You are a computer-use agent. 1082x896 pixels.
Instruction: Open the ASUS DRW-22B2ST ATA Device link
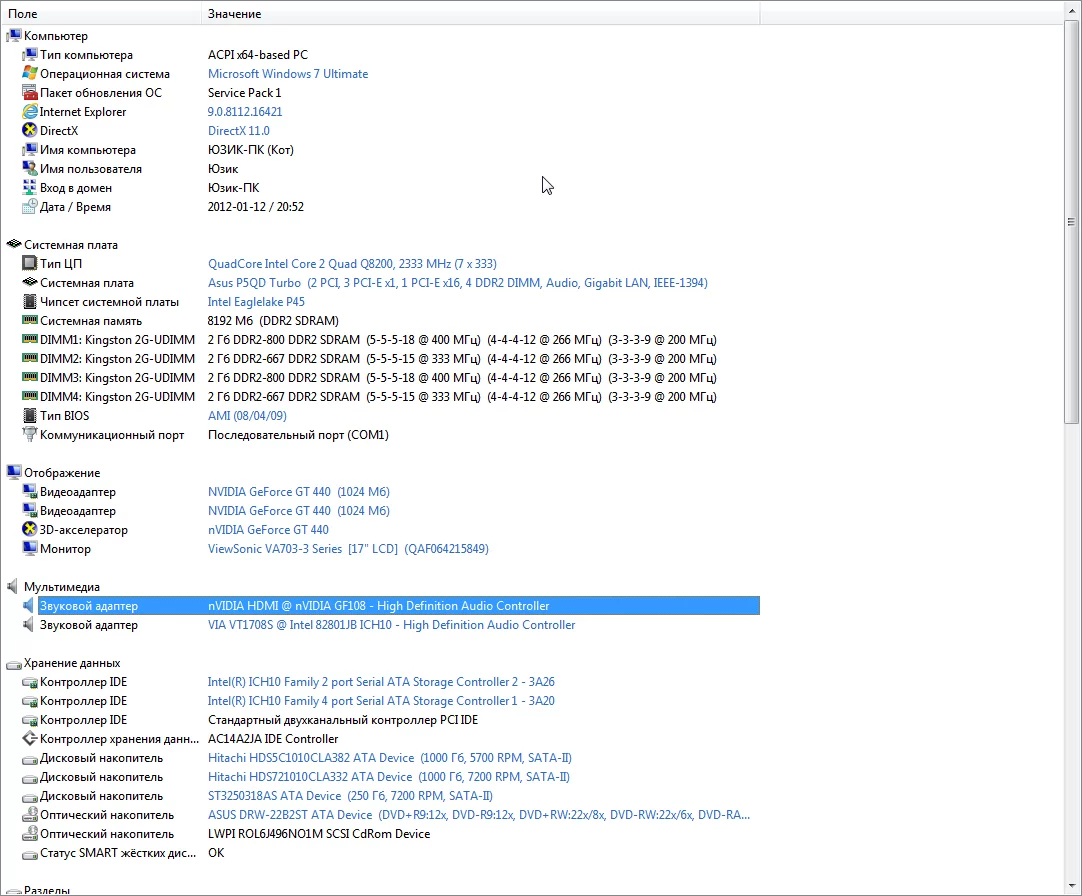coord(479,815)
